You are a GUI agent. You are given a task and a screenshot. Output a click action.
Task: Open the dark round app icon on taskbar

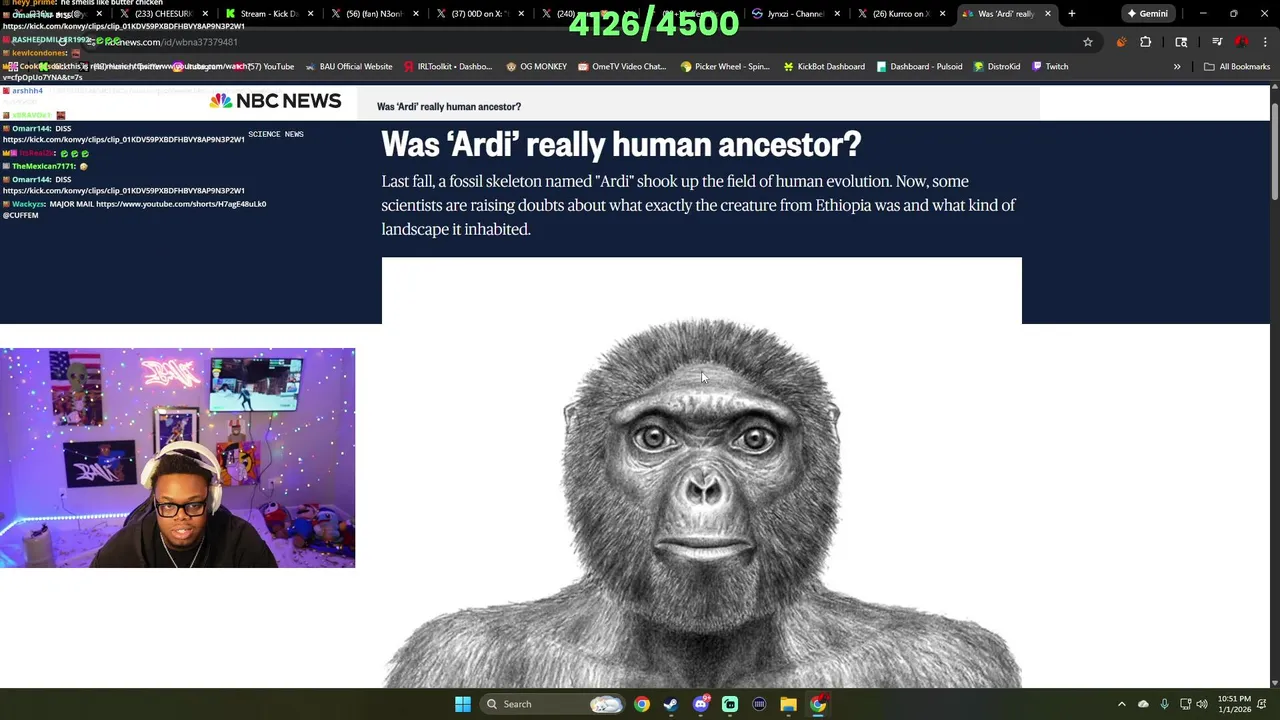[x=759, y=704]
